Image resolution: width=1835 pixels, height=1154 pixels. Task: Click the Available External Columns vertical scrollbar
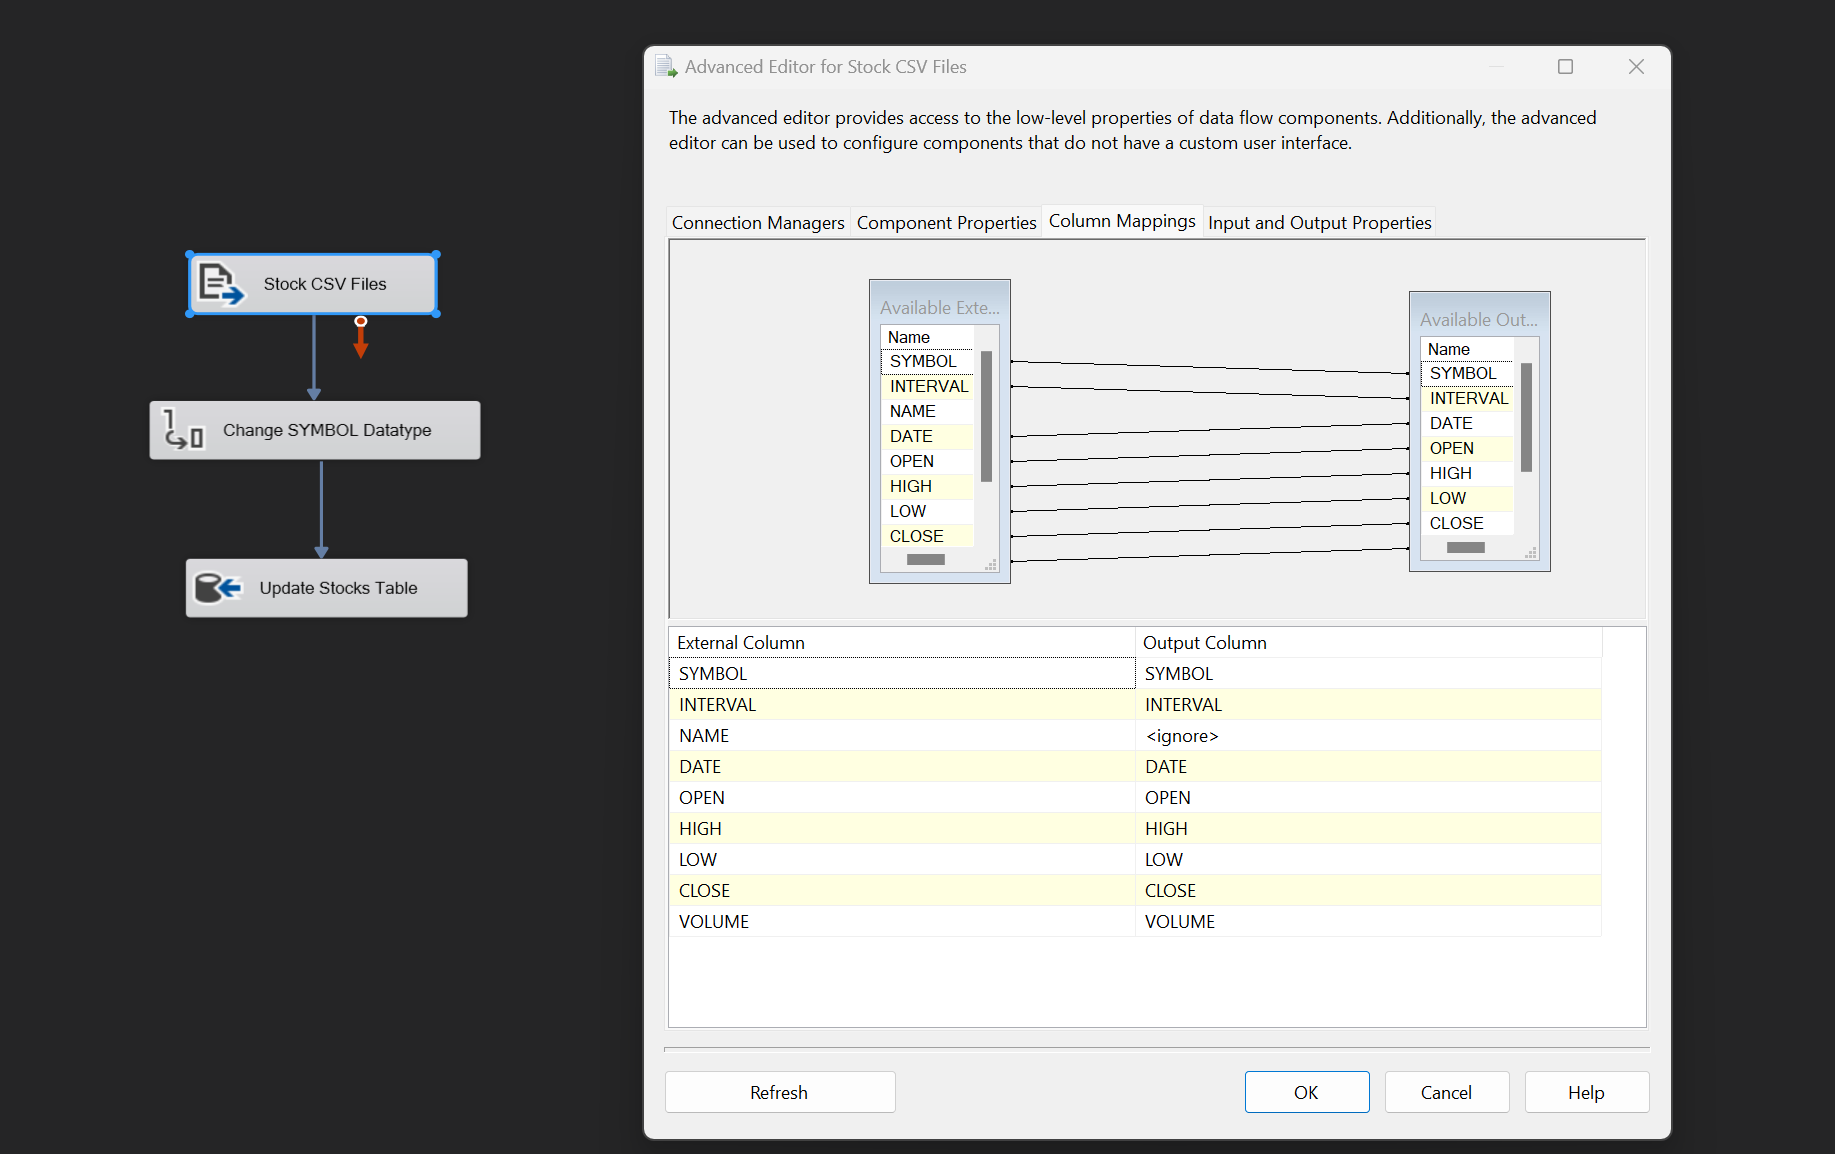tap(986, 416)
